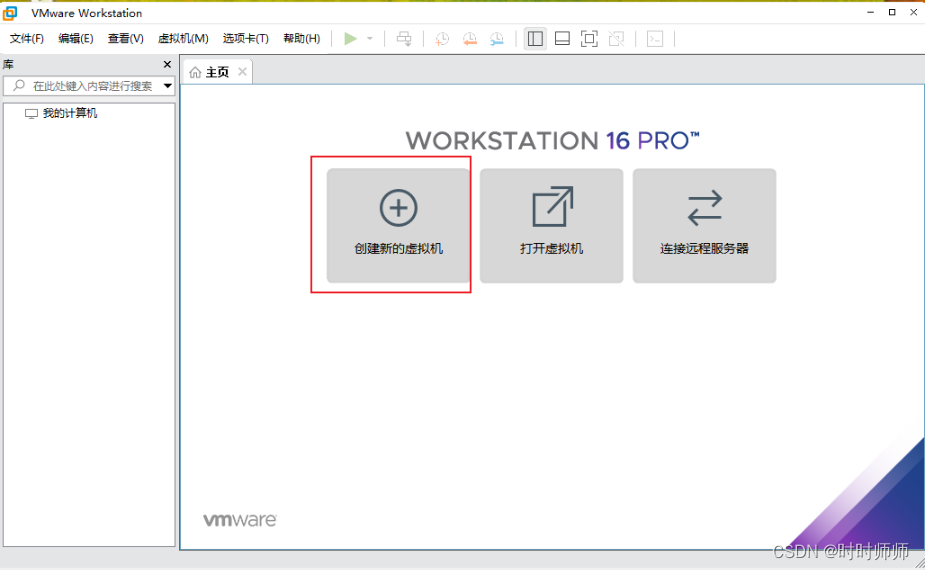The height and width of the screenshot is (570, 925).
Task: Click the green power-on play button
Action: pyautogui.click(x=350, y=39)
